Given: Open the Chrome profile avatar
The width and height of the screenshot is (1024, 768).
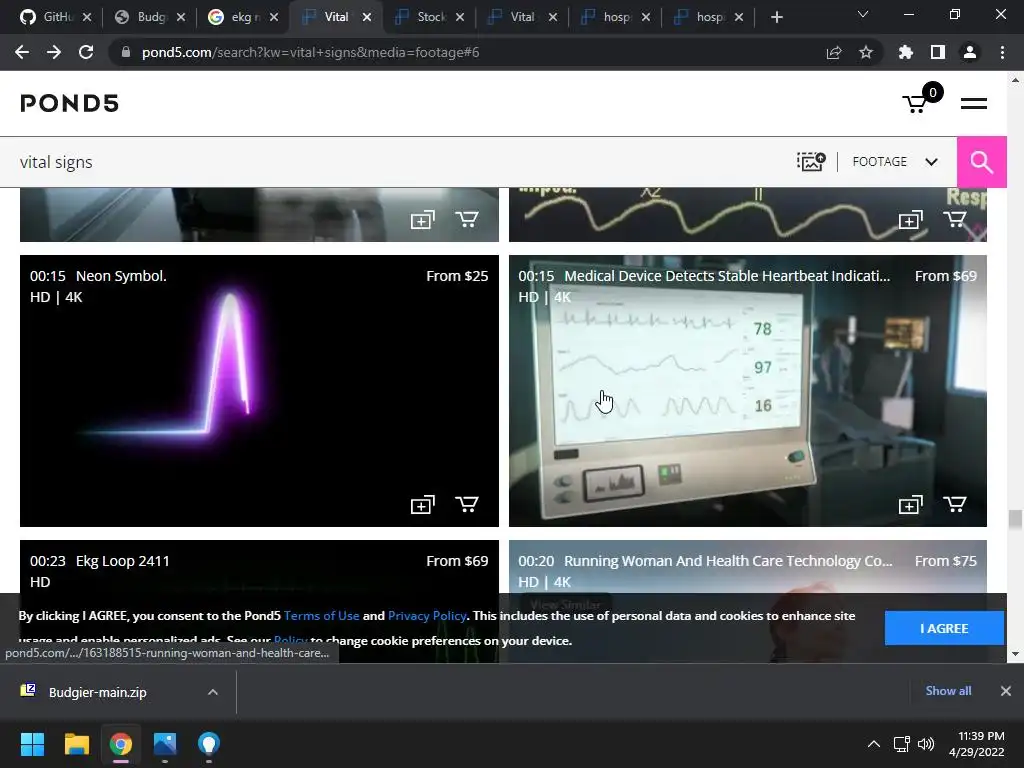Looking at the screenshot, I should [970, 52].
